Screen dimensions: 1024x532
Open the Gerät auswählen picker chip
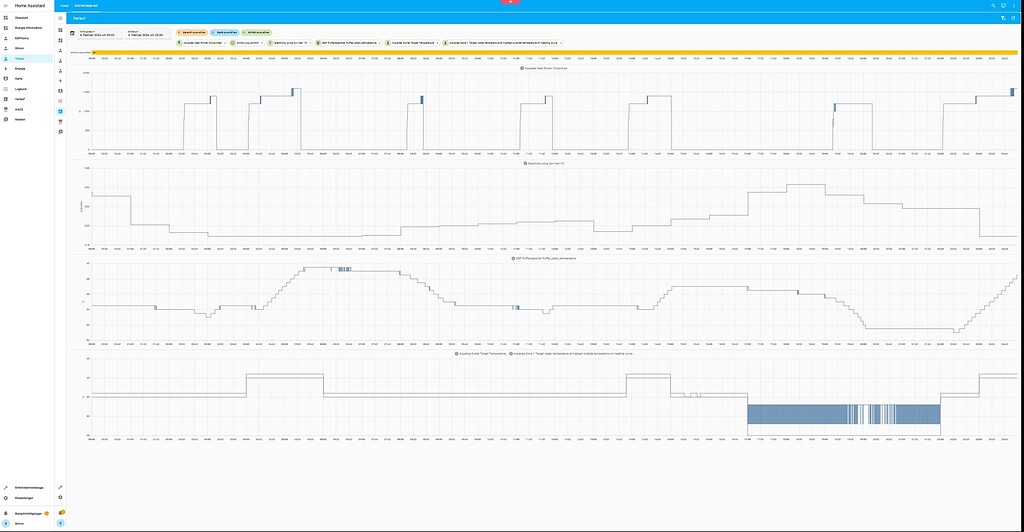click(x=225, y=32)
